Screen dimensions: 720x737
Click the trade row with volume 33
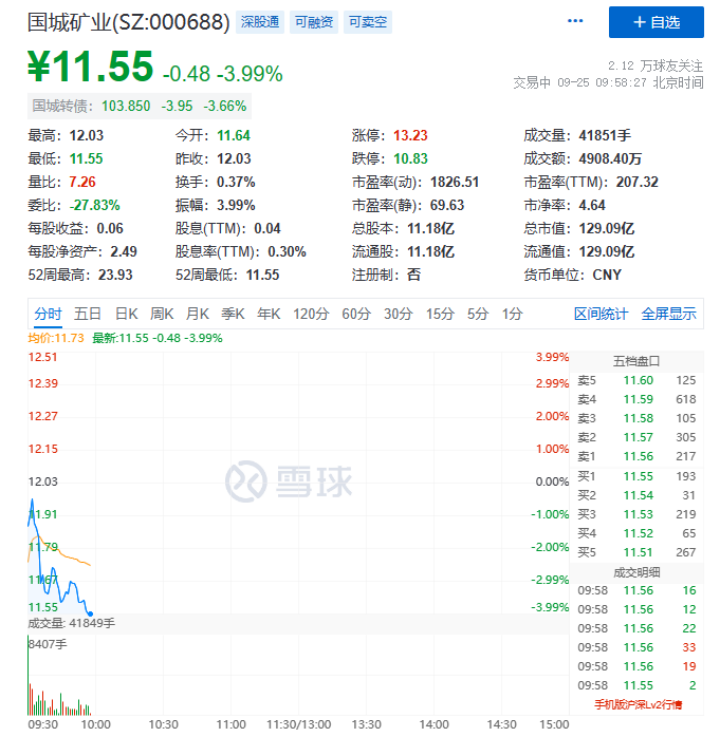(636, 647)
